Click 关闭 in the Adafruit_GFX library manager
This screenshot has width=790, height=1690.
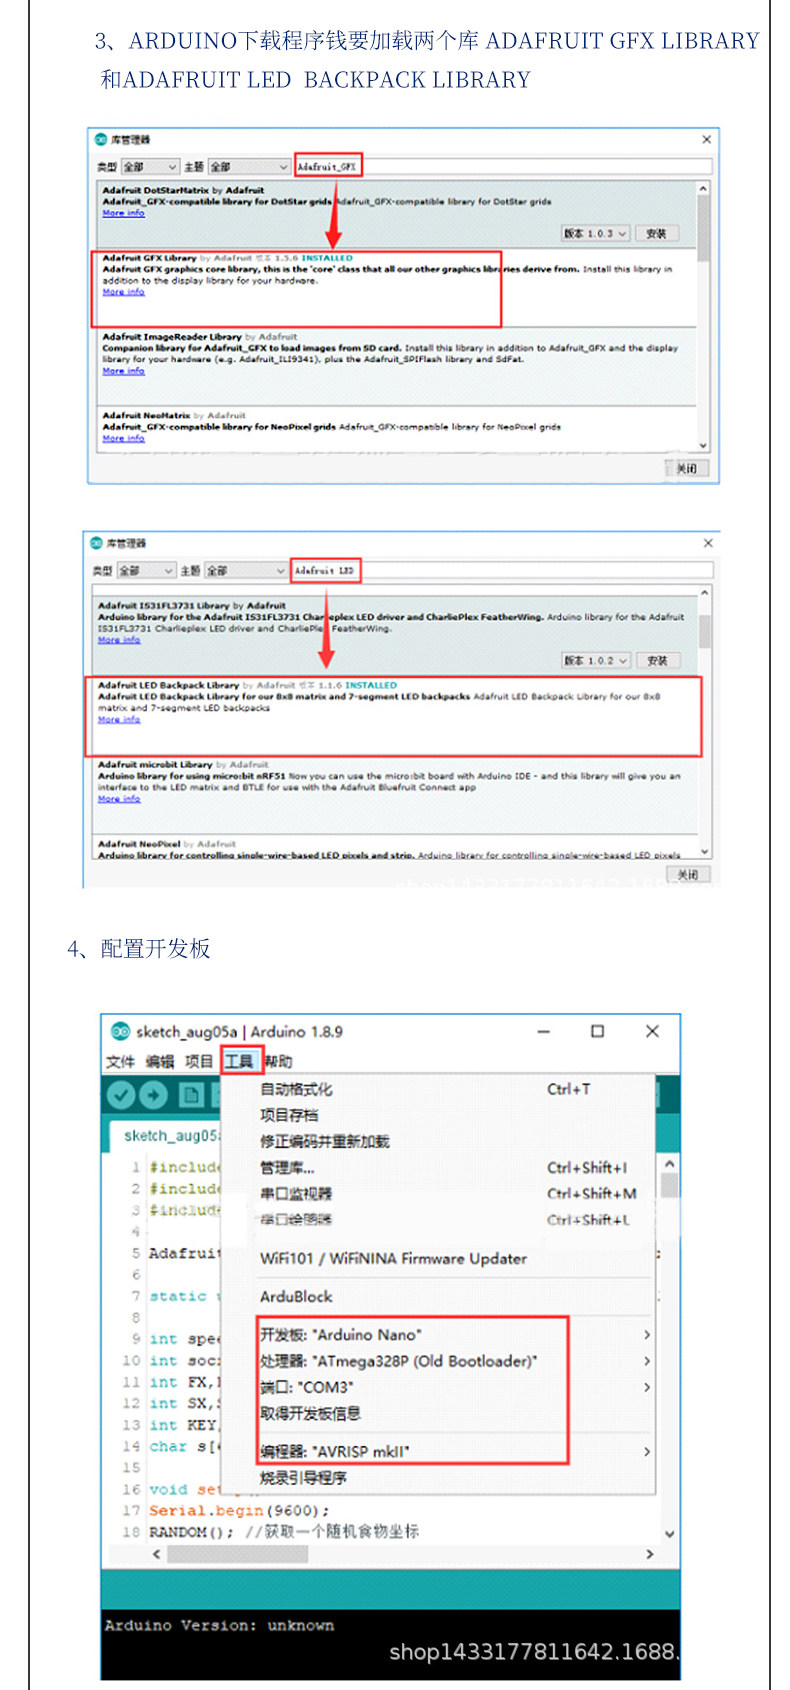pyautogui.click(x=686, y=468)
